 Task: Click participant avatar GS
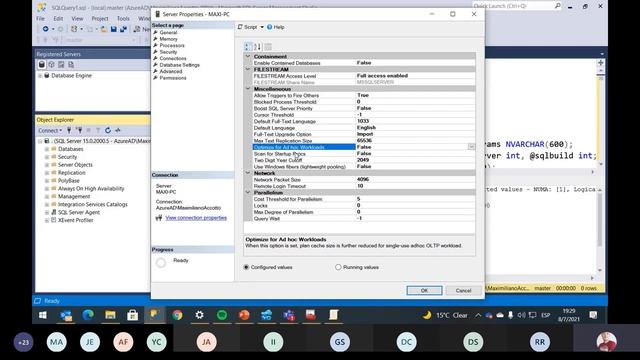tap(340, 342)
